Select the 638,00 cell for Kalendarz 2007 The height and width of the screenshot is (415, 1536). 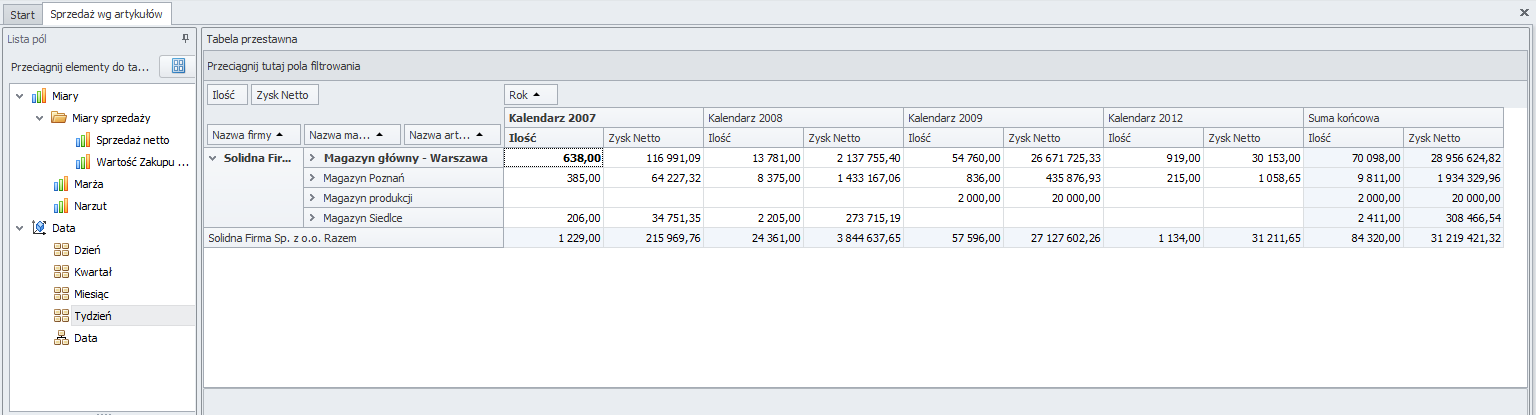[x=553, y=158]
